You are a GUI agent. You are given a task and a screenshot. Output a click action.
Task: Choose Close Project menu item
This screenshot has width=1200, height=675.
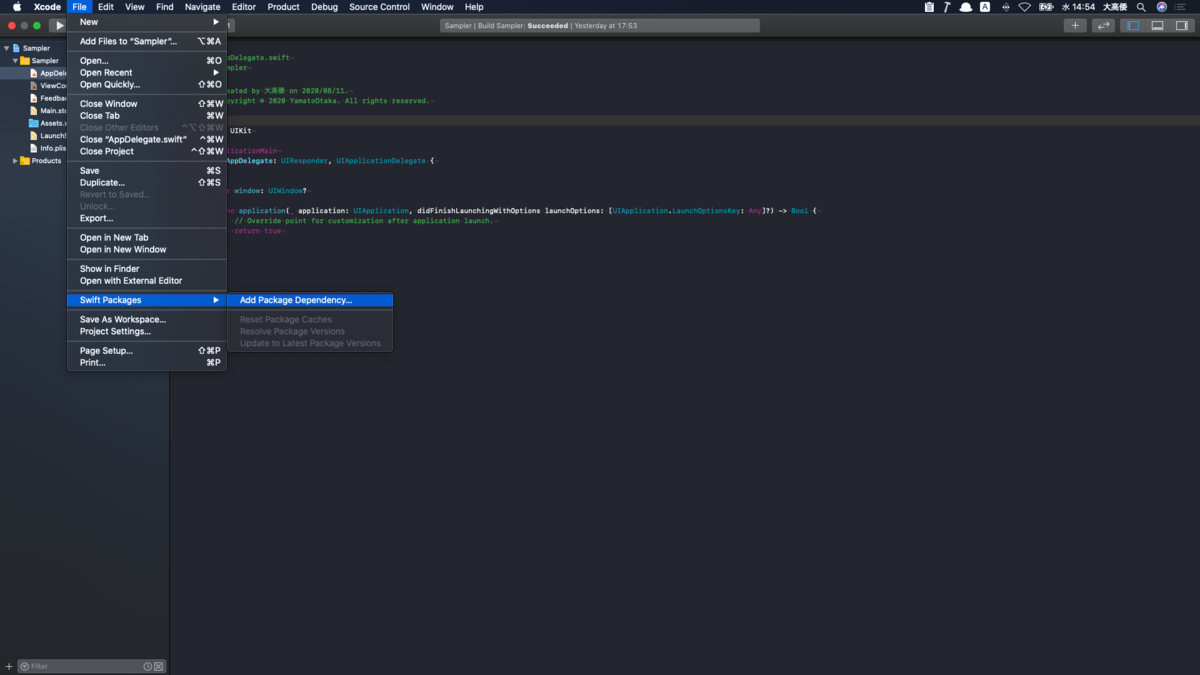[147, 152]
